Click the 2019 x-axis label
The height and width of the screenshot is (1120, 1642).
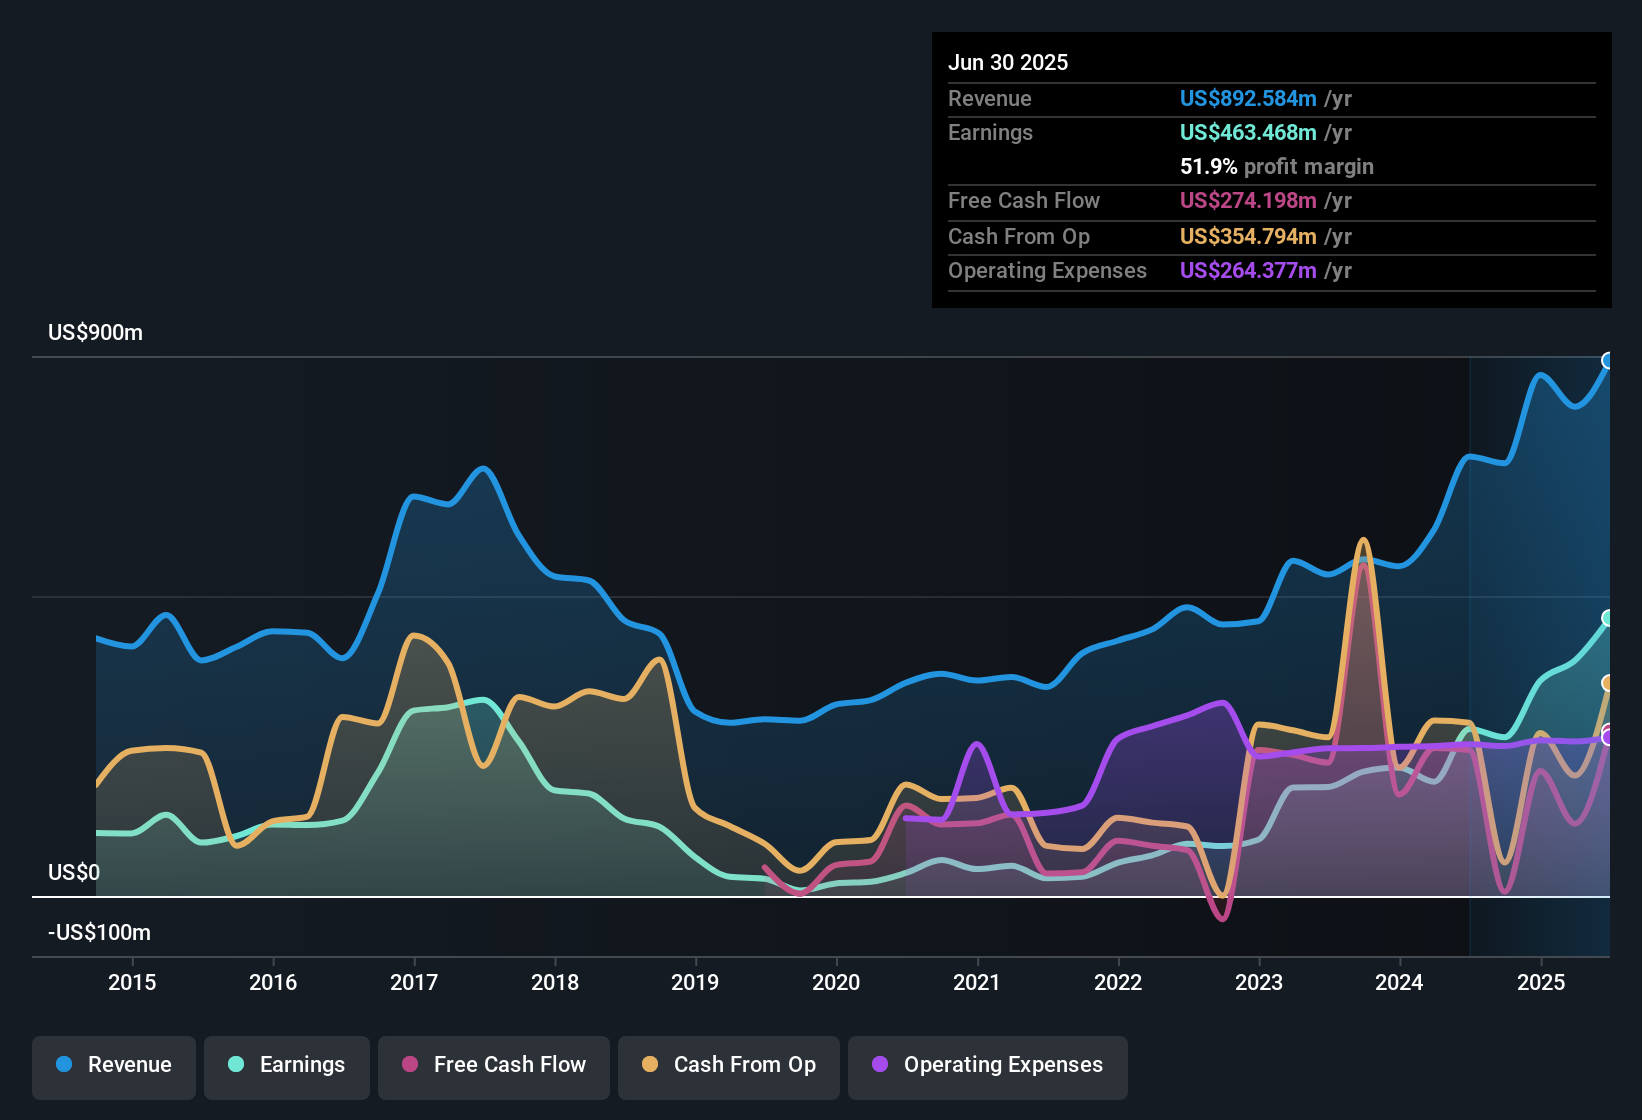click(x=695, y=982)
